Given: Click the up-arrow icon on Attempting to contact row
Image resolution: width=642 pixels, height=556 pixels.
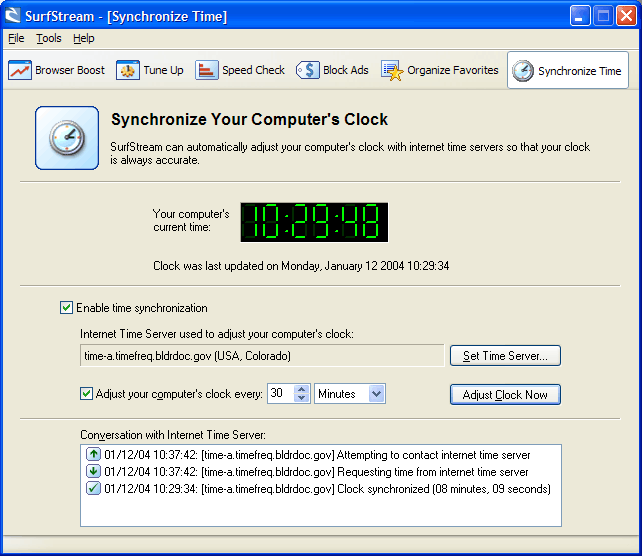Looking at the screenshot, I should click(x=93, y=454).
